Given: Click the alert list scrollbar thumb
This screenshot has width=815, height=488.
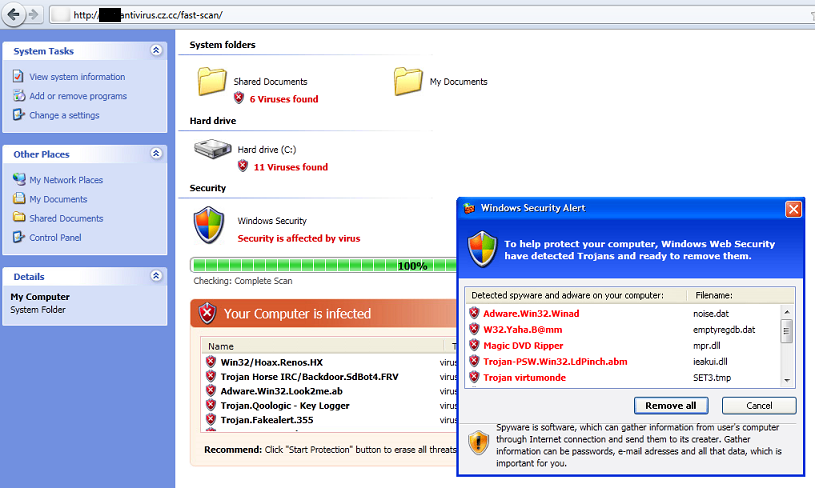Looking at the screenshot, I should (787, 331).
